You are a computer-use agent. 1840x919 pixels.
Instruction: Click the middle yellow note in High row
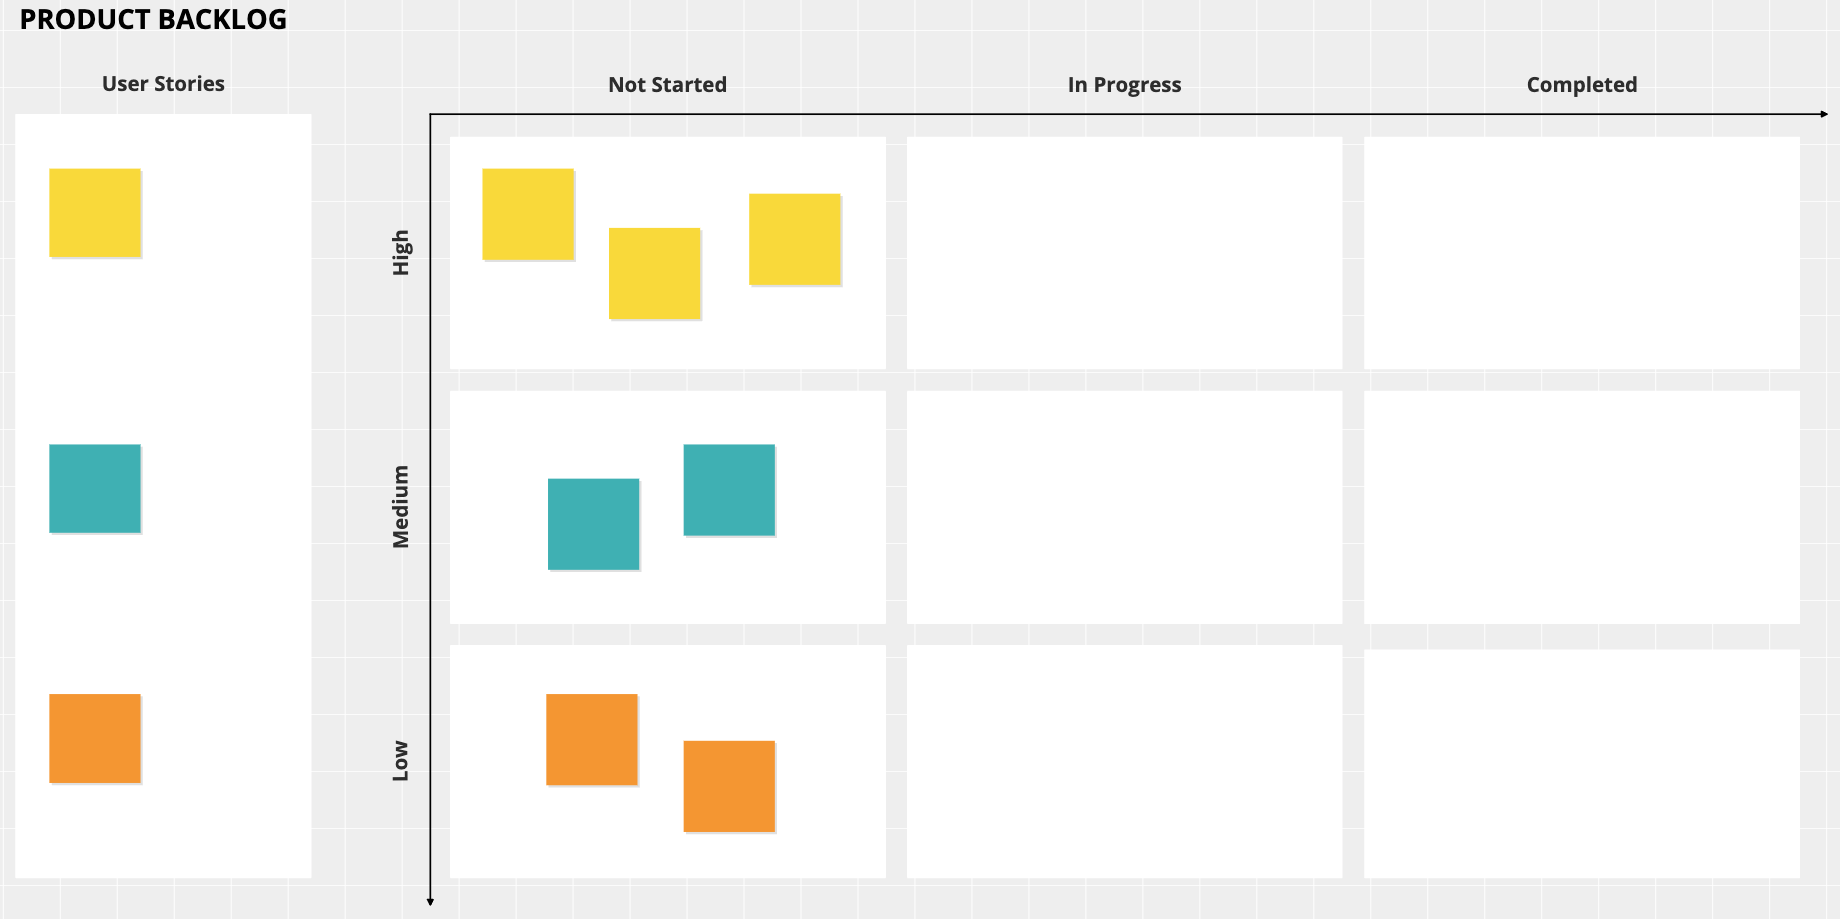(x=654, y=273)
